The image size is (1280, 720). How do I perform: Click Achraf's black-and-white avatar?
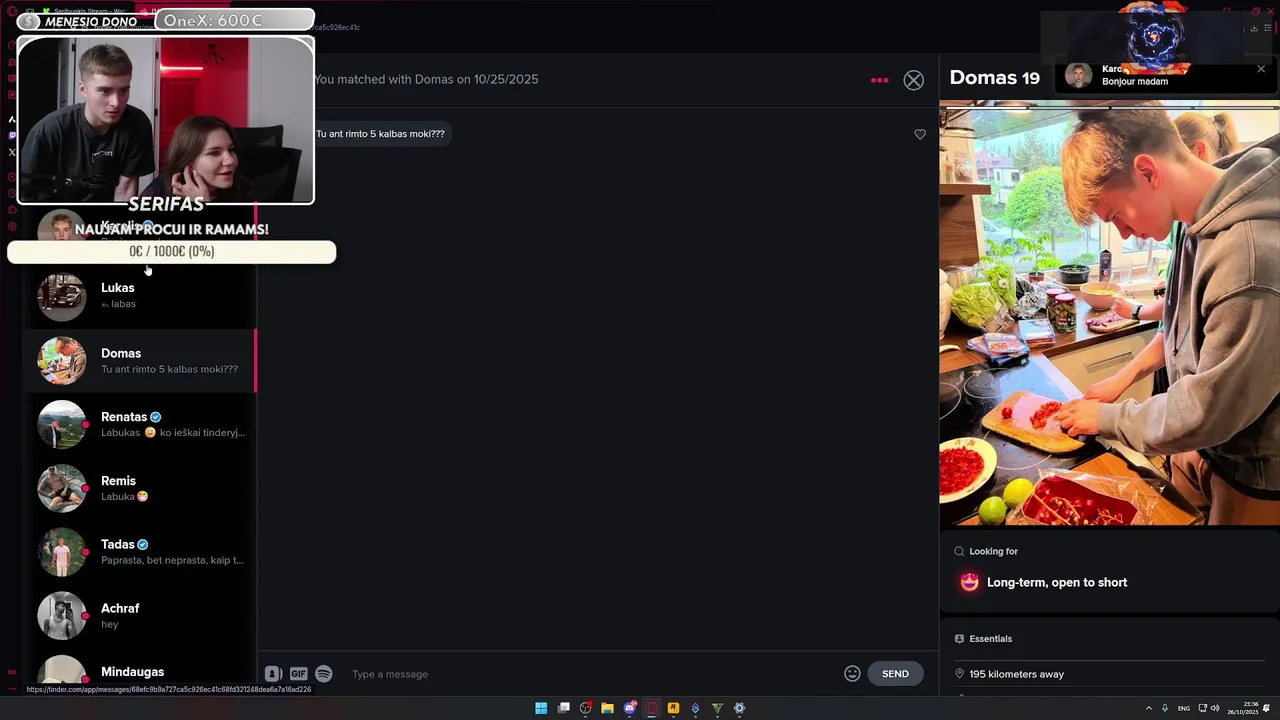(x=62, y=616)
